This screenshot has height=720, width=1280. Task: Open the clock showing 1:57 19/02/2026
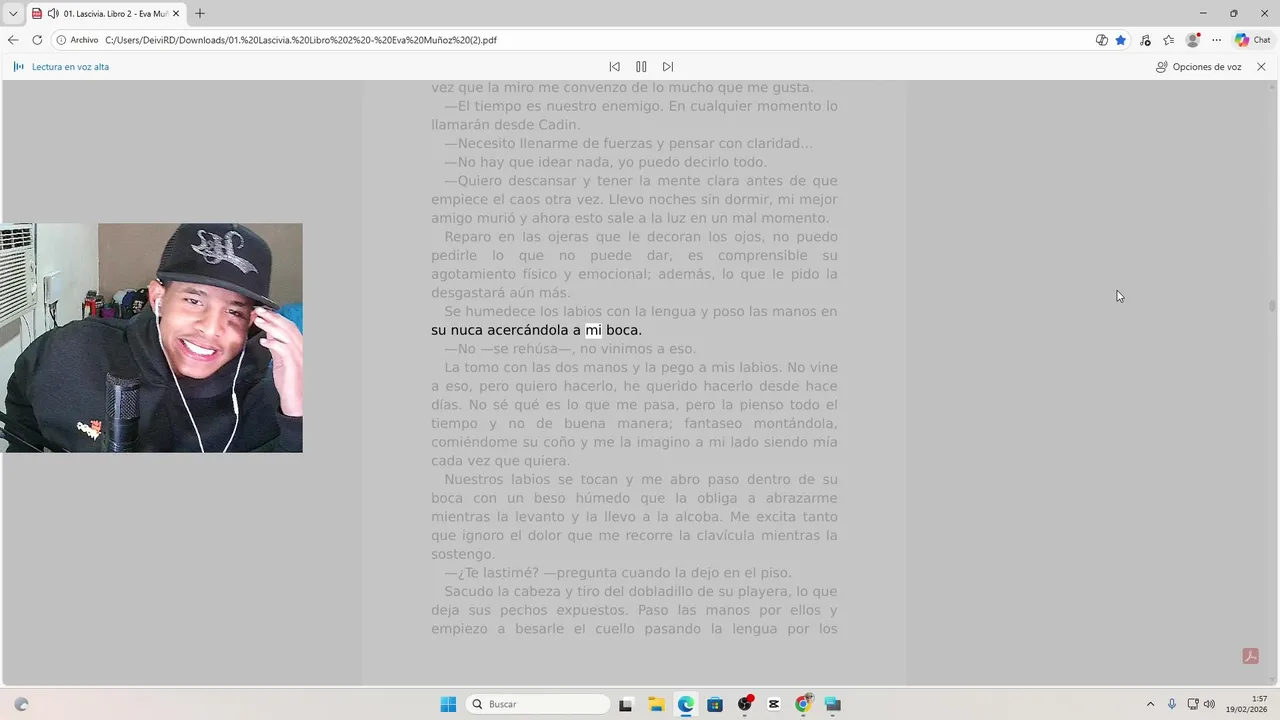pyautogui.click(x=1247, y=704)
